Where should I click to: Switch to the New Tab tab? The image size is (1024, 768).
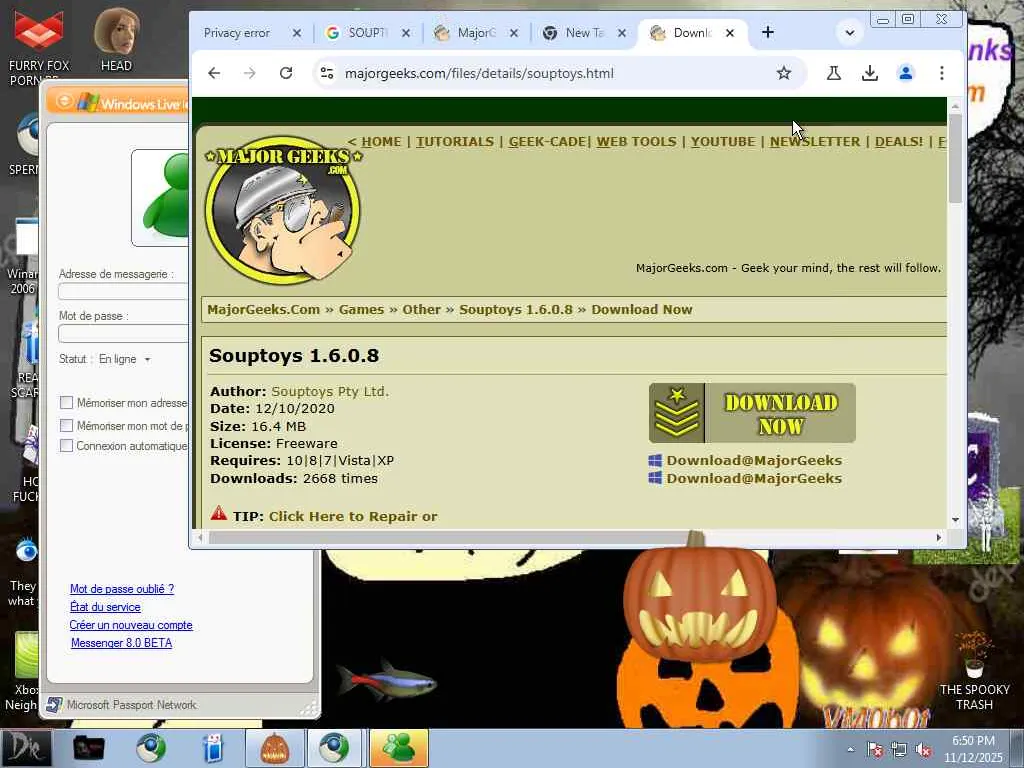pyautogui.click(x=584, y=33)
